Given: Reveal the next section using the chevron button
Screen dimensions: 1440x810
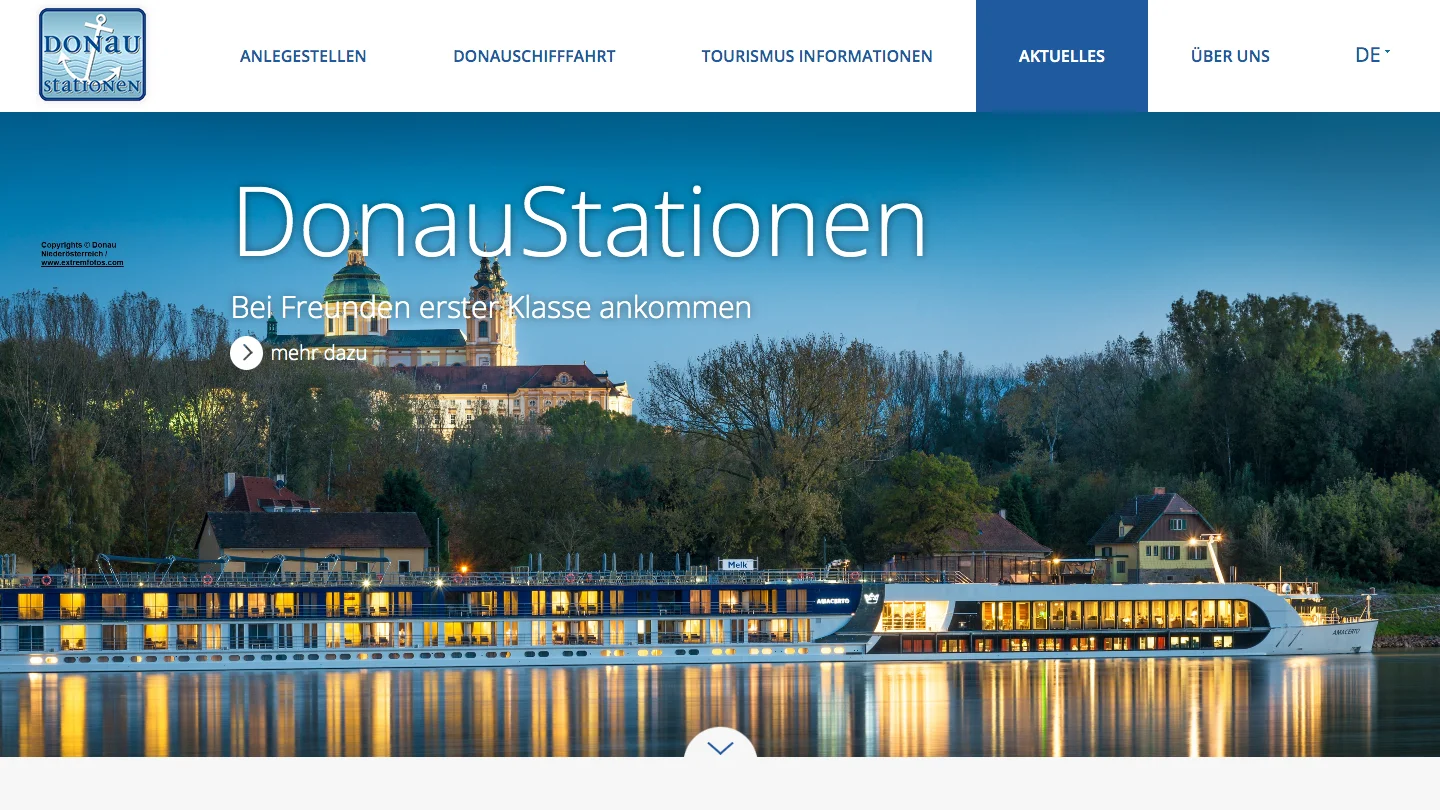Looking at the screenshot, I should point(720,748).
